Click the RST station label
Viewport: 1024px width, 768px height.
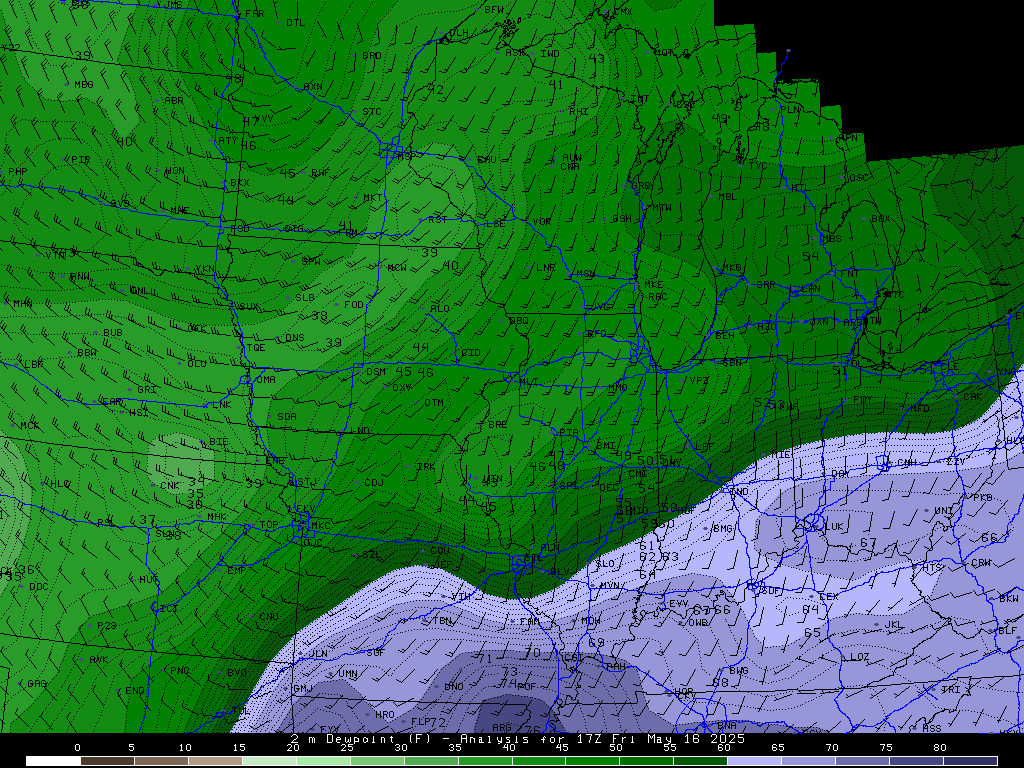click(438, 220)
